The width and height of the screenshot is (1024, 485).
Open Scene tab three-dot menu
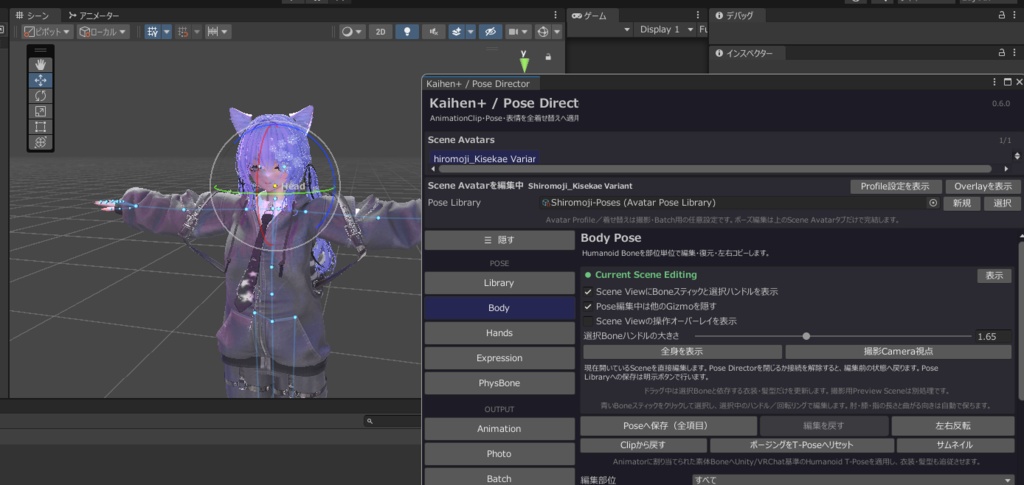pyautogui.click(x=556, y=15)
